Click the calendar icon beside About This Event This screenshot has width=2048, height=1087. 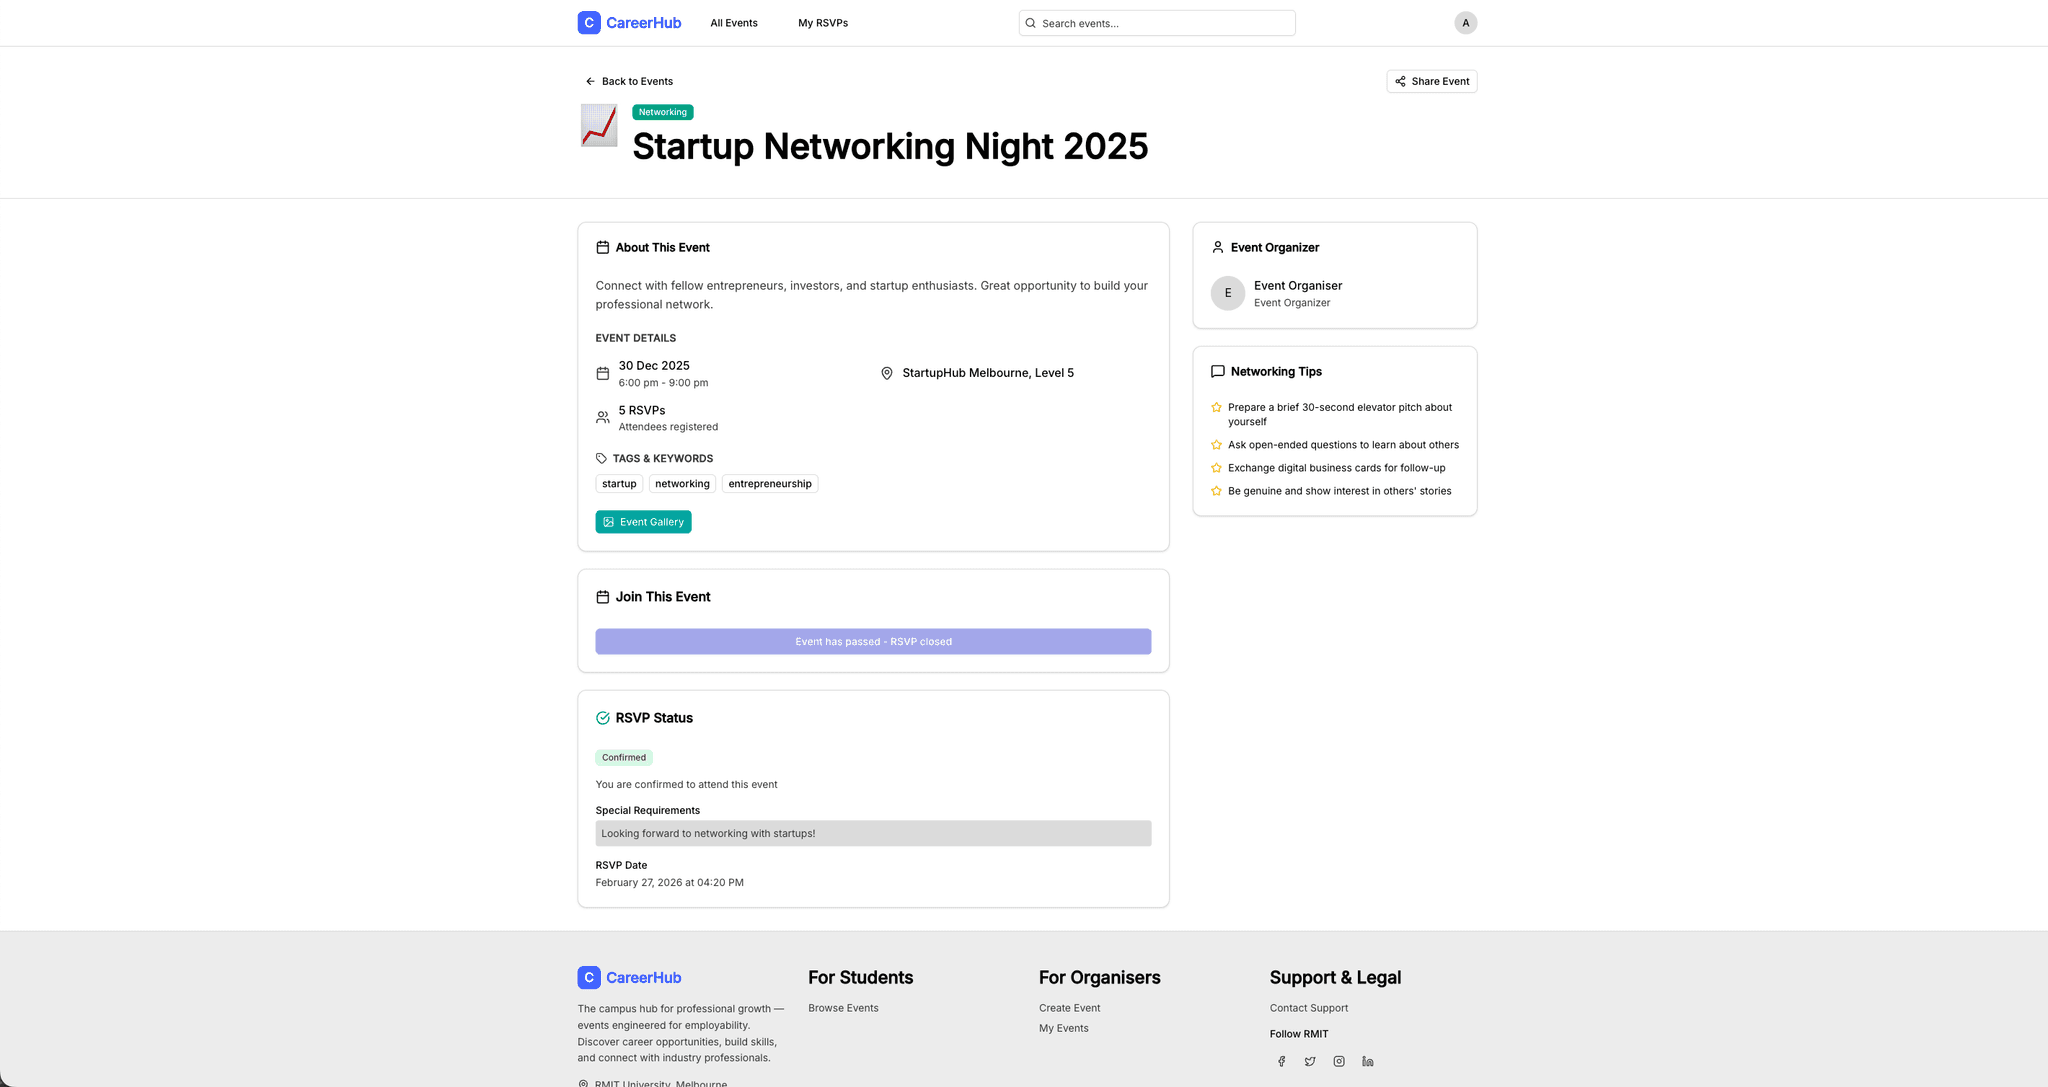(602, 247)
